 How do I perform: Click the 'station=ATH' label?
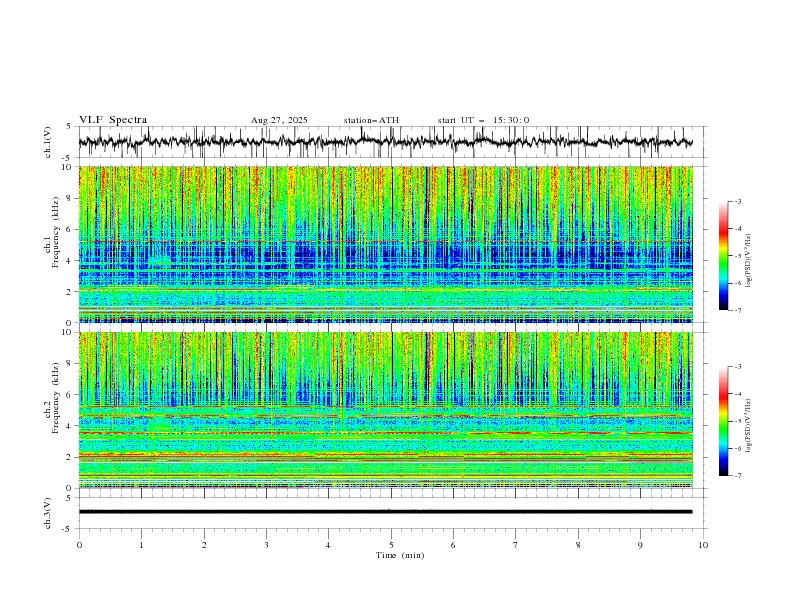pos(371,120)
